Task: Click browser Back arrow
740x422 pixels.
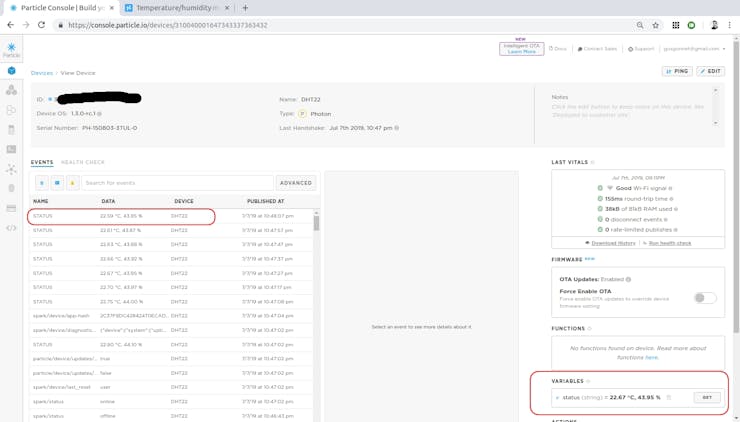Action: [10, 25]
